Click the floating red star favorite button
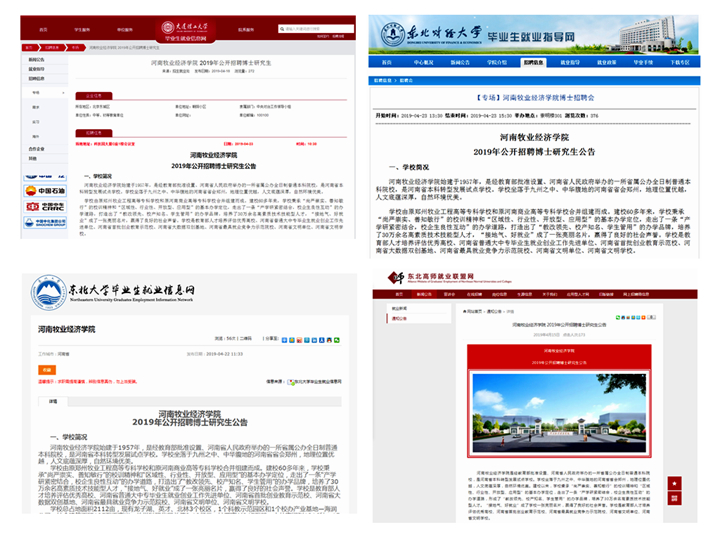Screen dimensions: 720x539 pyautogui.click(x=674, y=483)
